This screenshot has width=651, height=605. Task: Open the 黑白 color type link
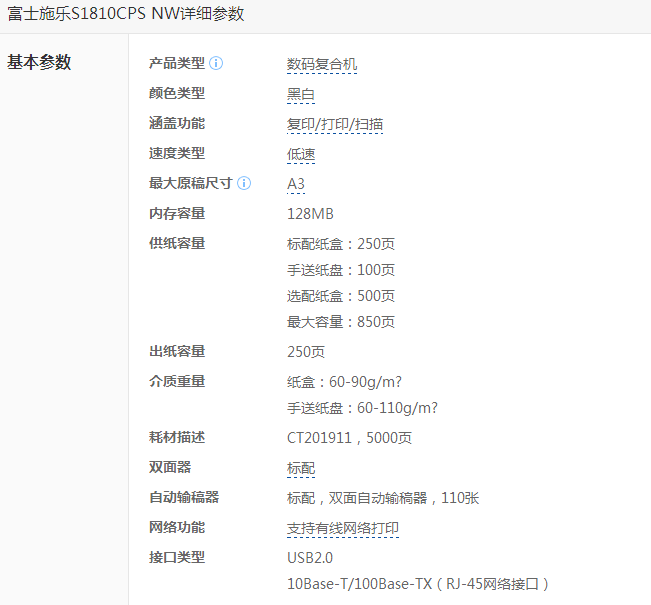point(301,94)
